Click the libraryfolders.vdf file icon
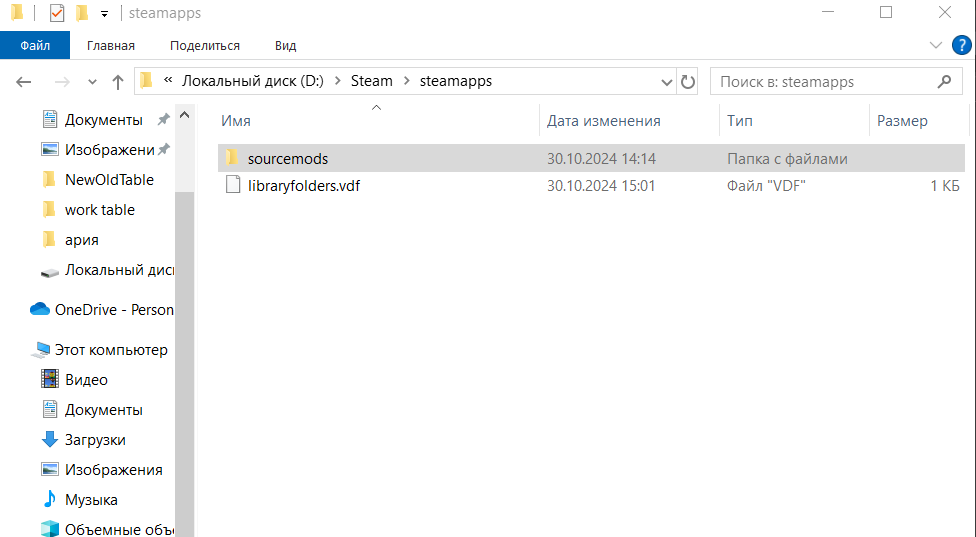This screenshot has width=976, height=537. (x=233, y=185)
